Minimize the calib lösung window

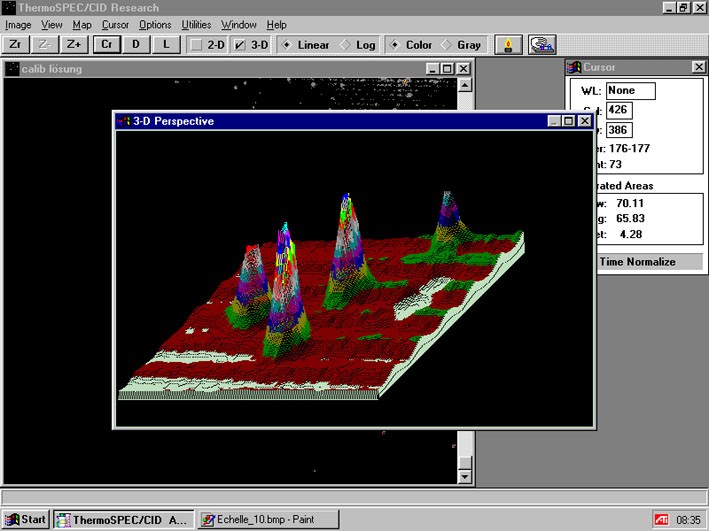pos(433,69)
